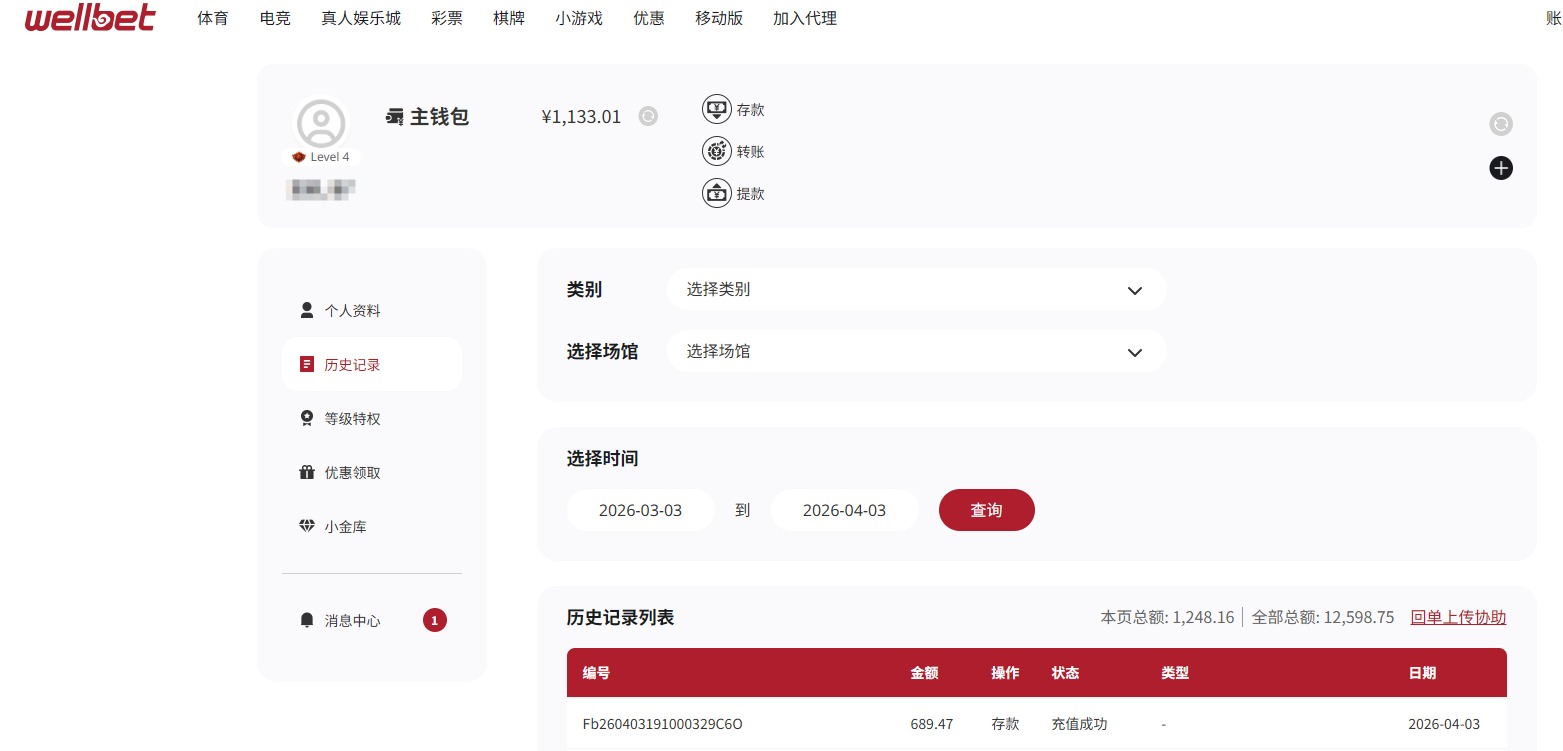Image resolution: width=1563 pixels, height=751 pixels.
Task: Select 历史记录 in the sidebar
Action: point(352,364)
